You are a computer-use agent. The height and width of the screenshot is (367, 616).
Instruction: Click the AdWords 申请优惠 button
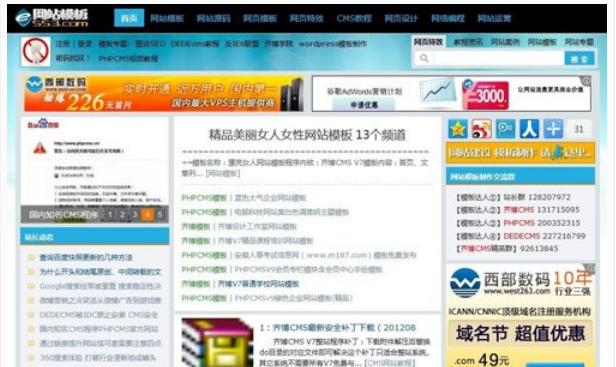click(x=364, y=105)
